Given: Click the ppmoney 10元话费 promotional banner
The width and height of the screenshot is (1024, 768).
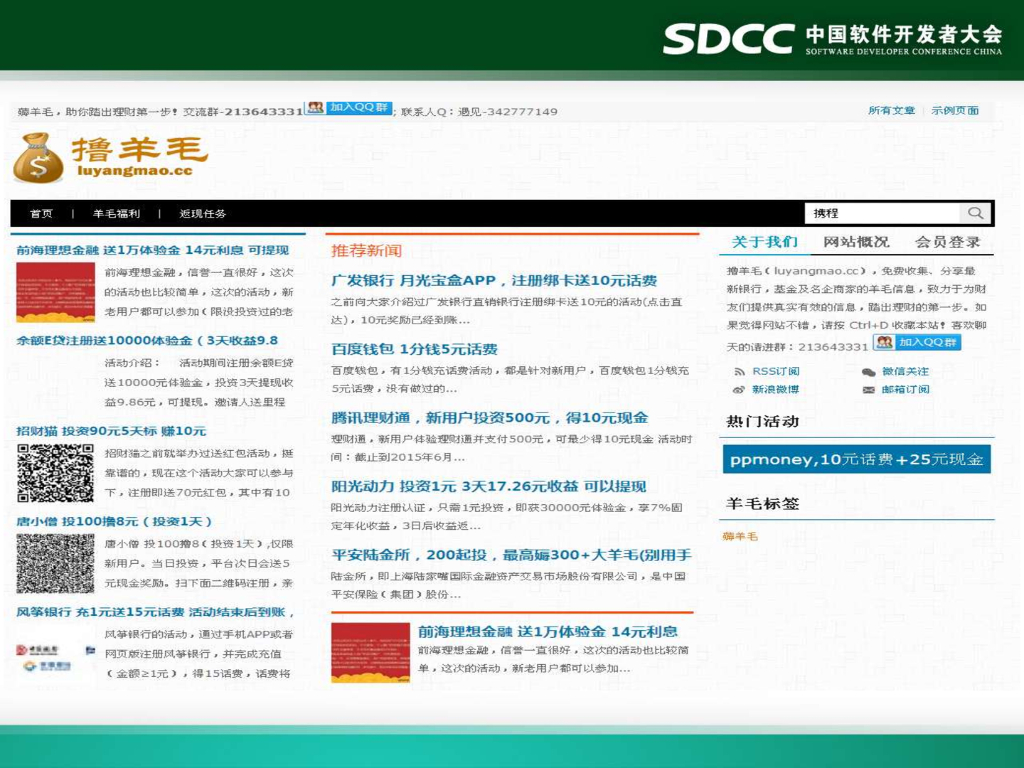Looking at the screenshot, I should tap(856, 460).
